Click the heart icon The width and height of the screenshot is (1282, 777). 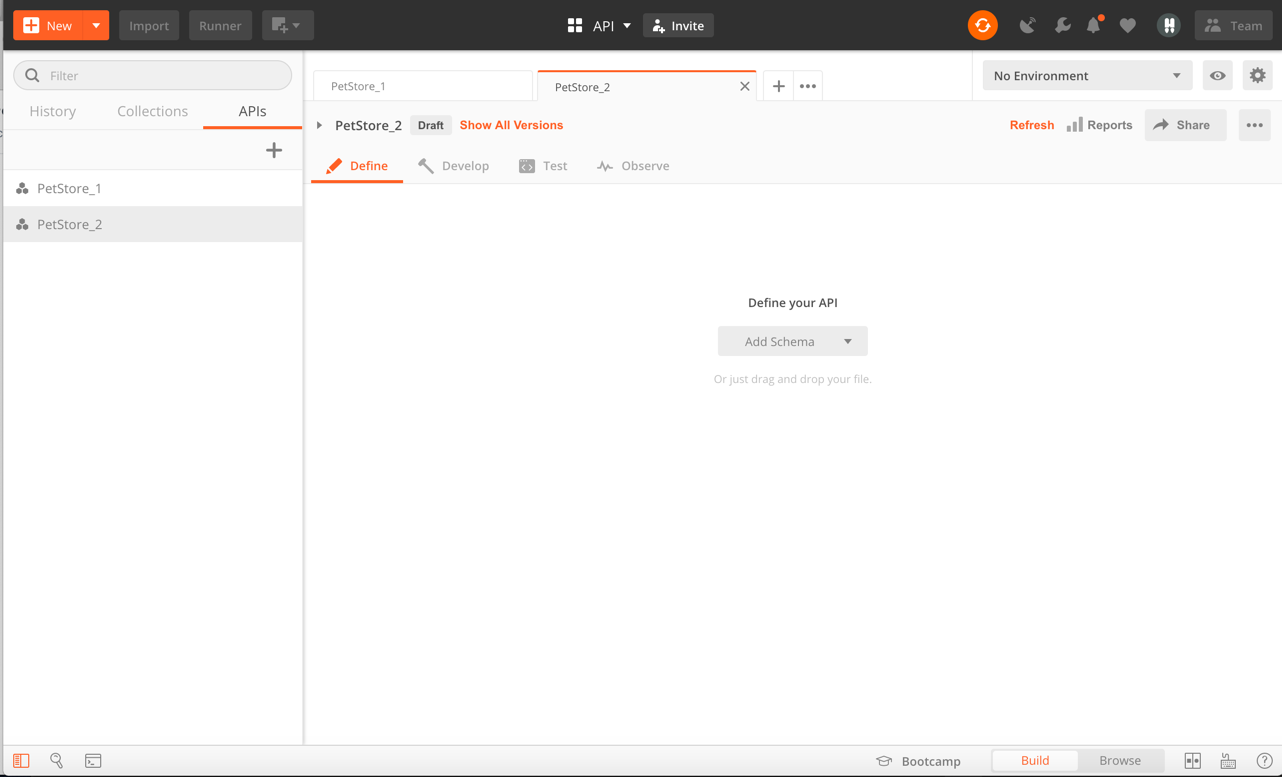tap(1128, 26)
